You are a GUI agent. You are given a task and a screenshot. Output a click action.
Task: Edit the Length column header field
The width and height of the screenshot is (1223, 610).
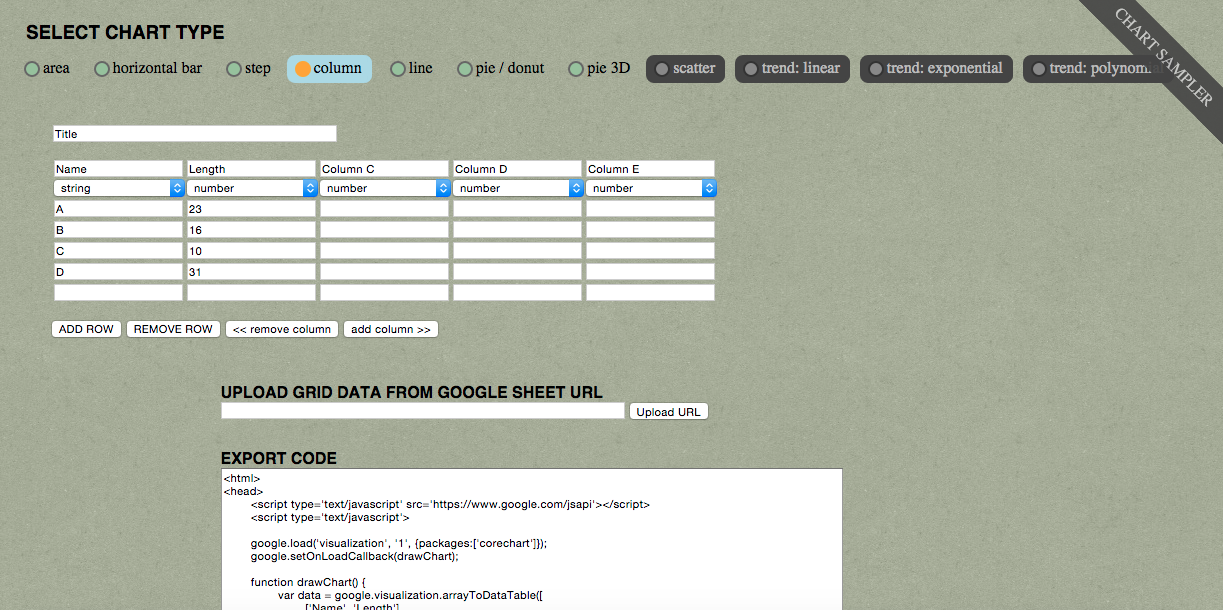pos(252,169)
